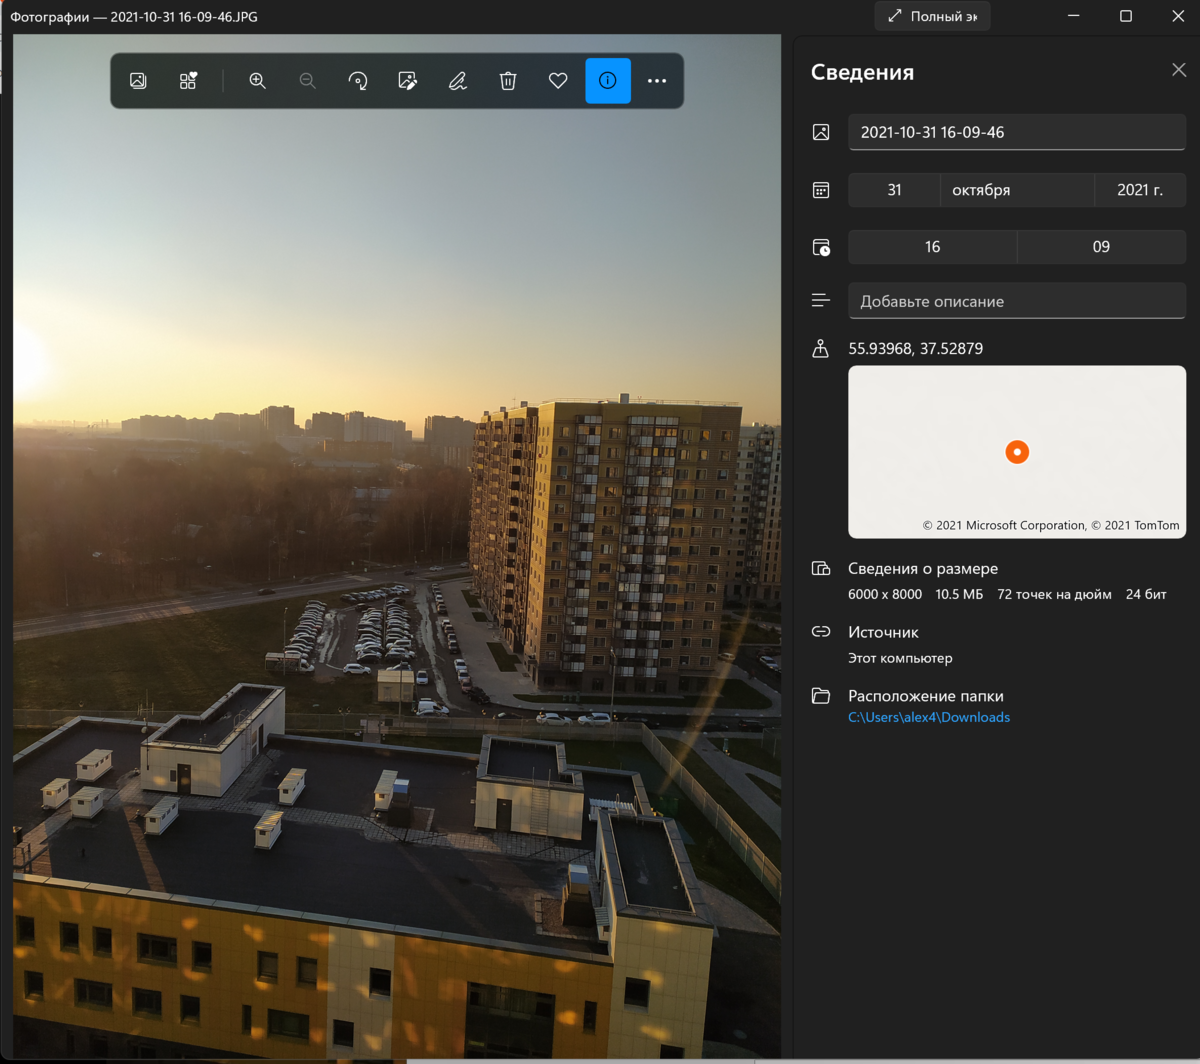Click the Добавьте описание field
The image size is (1200, 1064).
tap(1017, 301)
